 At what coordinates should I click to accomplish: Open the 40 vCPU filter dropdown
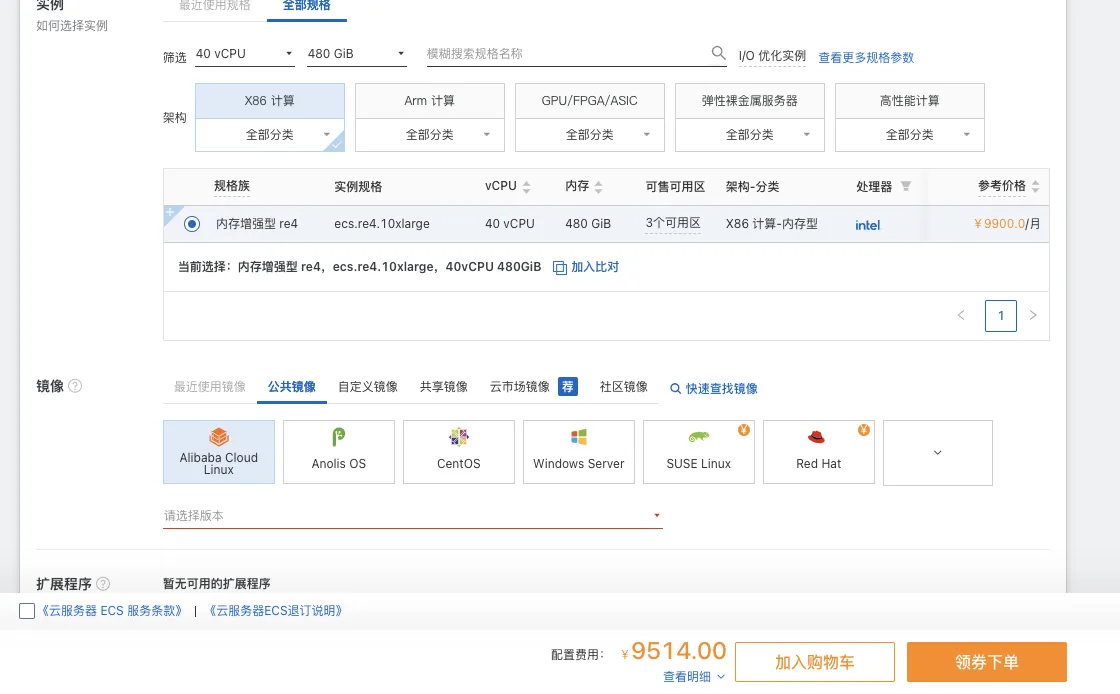pyautogui.click(x=244, y=54)
